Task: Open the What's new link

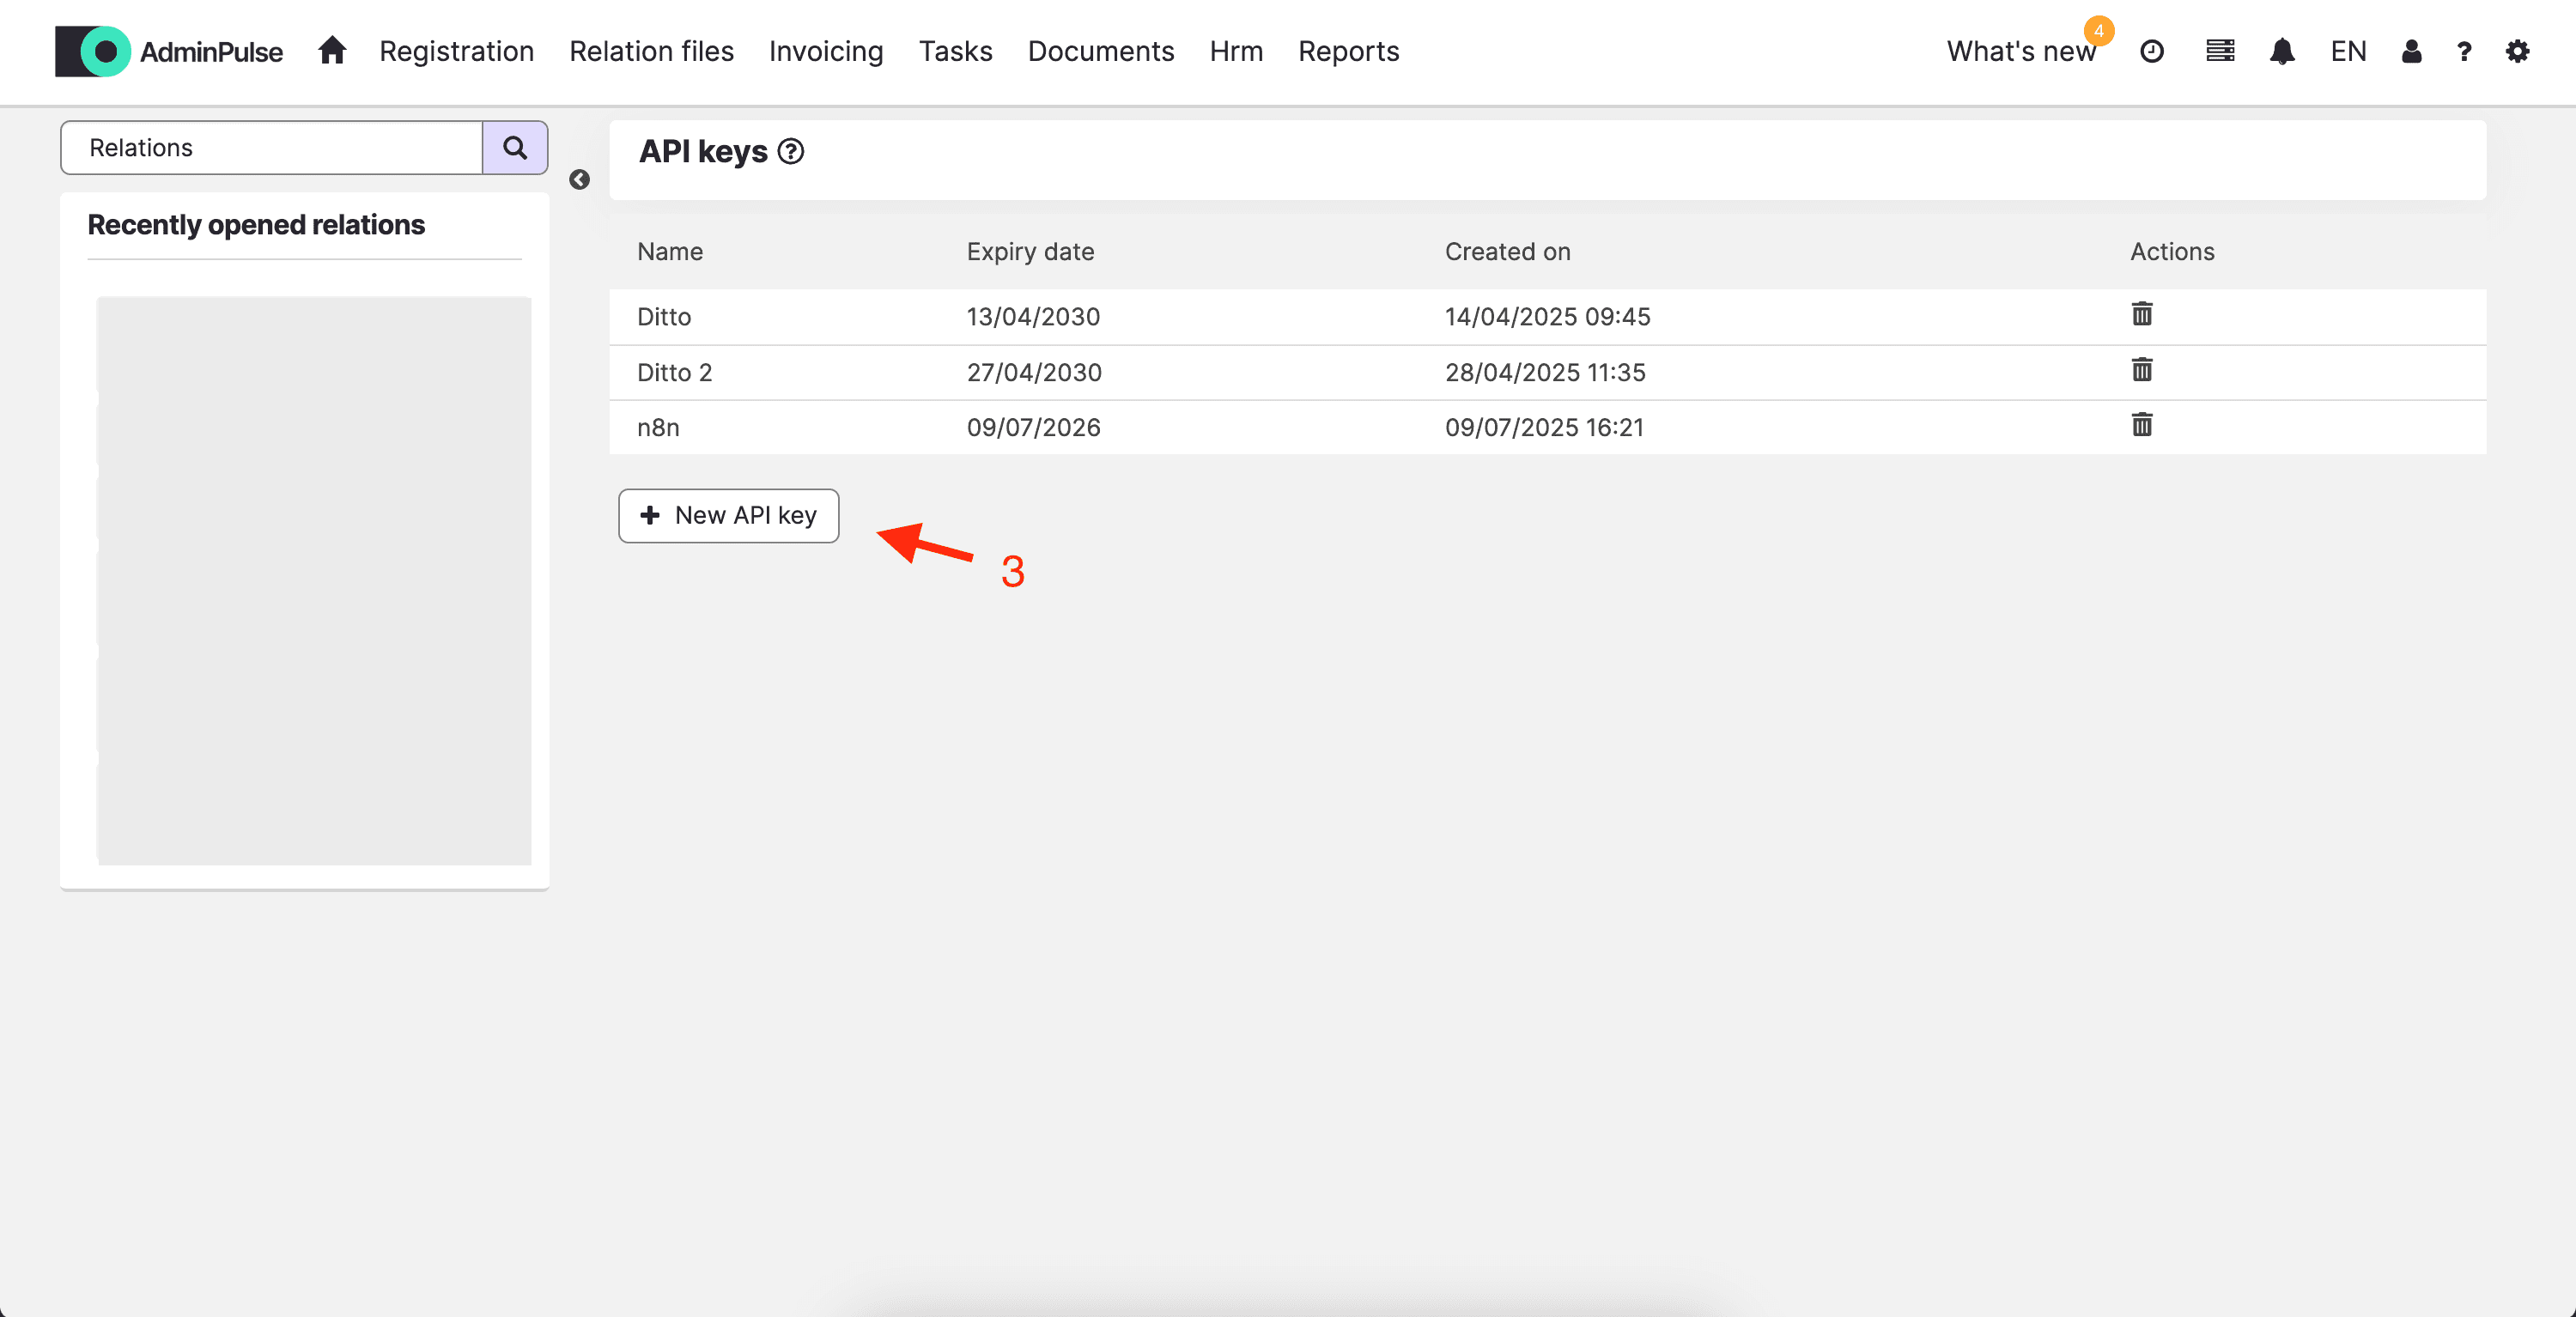Action: [x=2020, y=52]
